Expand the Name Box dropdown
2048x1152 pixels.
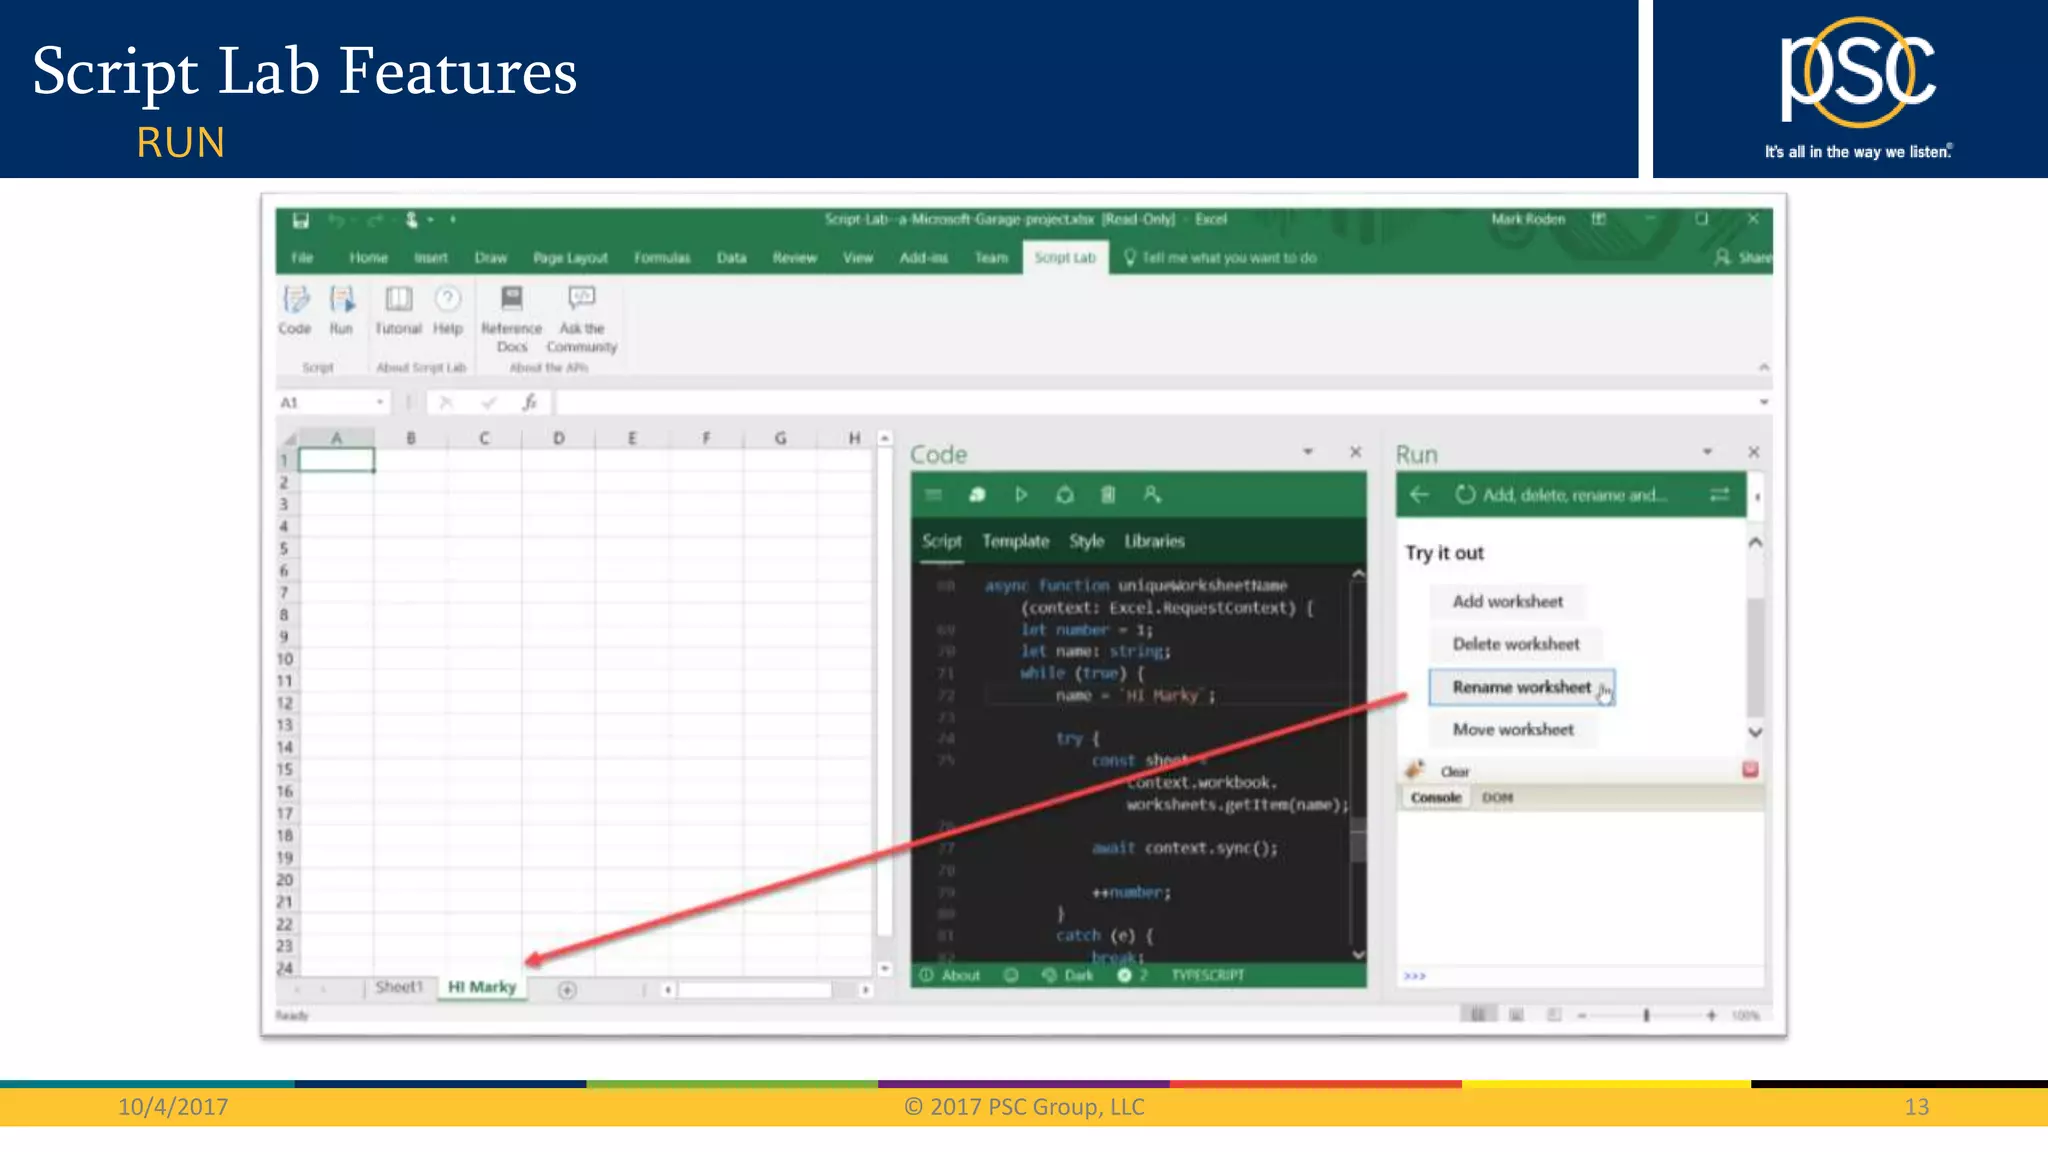click(380, 403)
